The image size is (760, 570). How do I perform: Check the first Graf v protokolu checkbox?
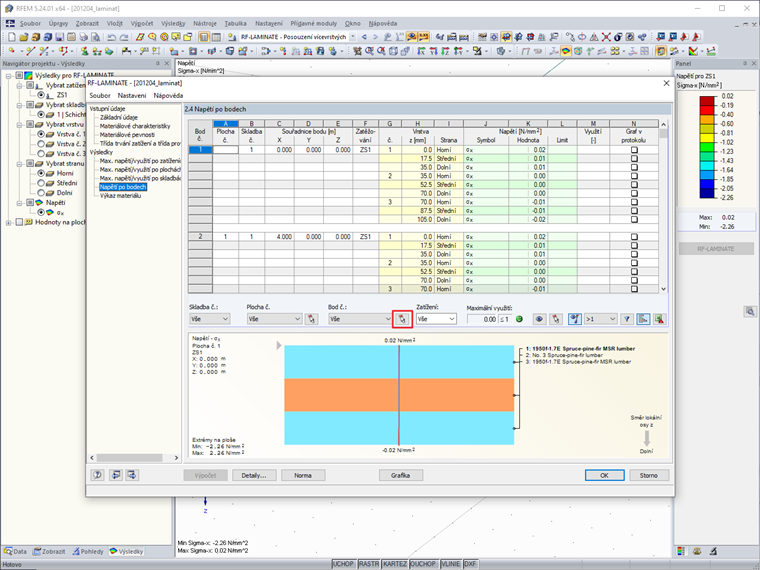(633, 149)
